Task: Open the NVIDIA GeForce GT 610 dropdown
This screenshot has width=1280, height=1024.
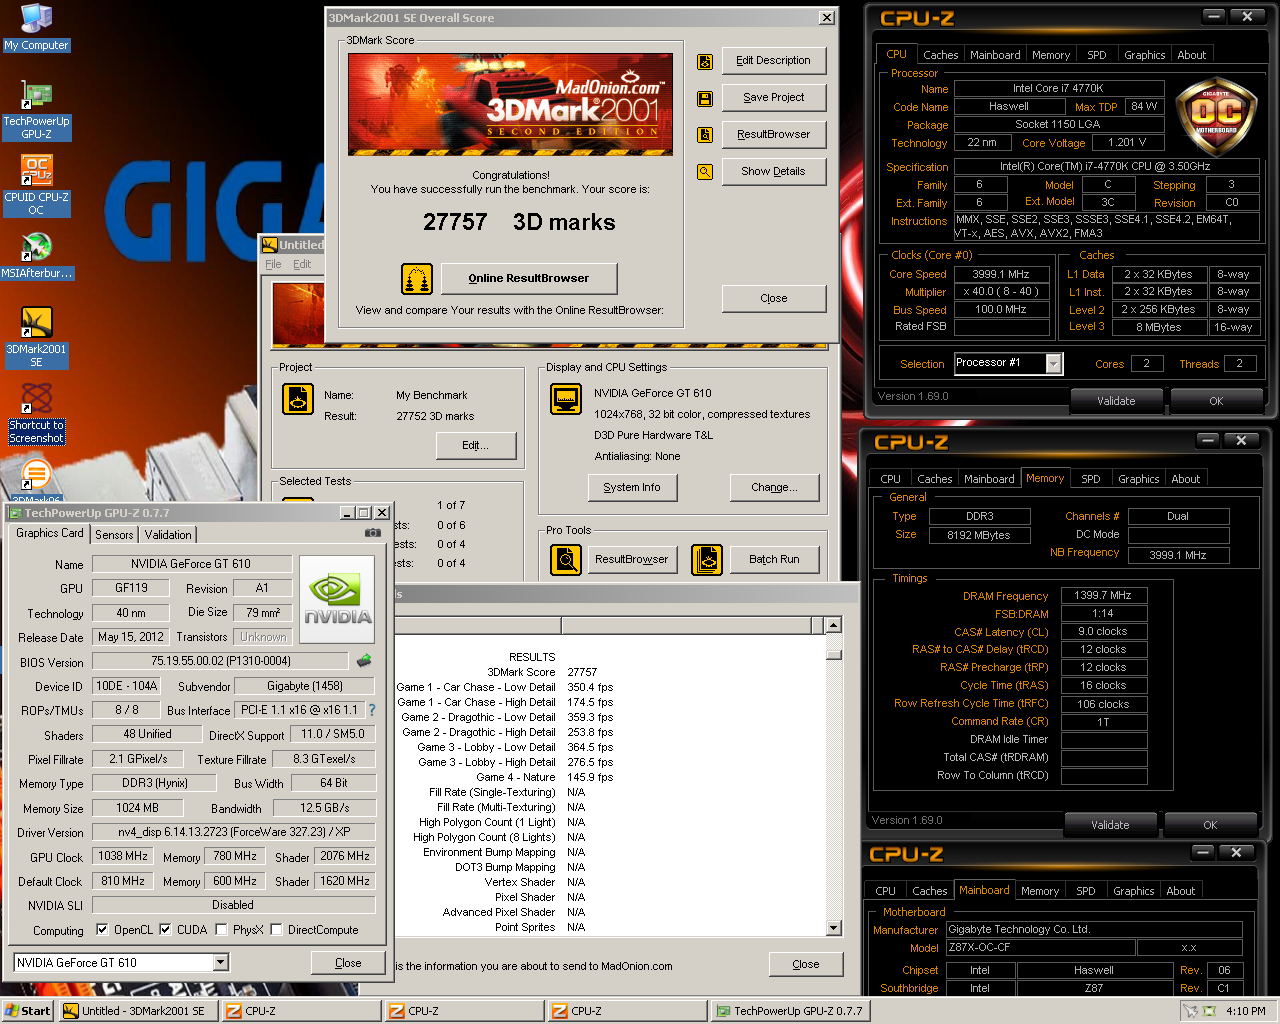Action: point(221,963)
